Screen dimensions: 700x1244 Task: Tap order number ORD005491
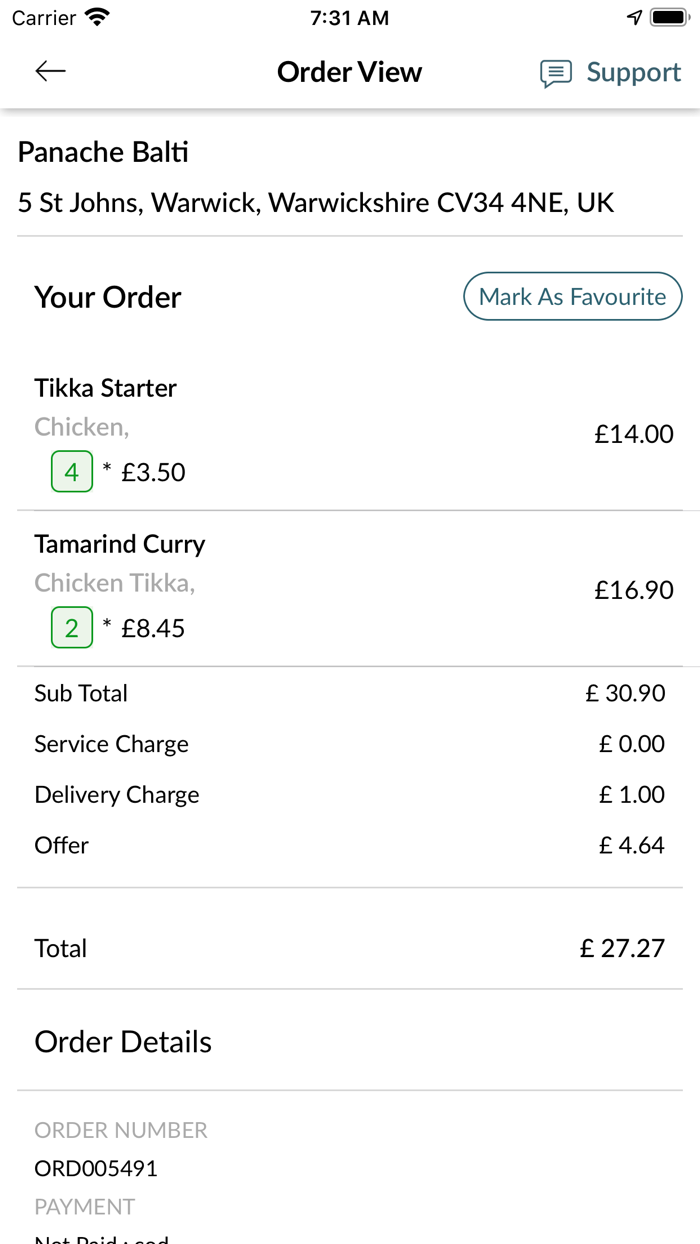click(x=96, y=1168)
